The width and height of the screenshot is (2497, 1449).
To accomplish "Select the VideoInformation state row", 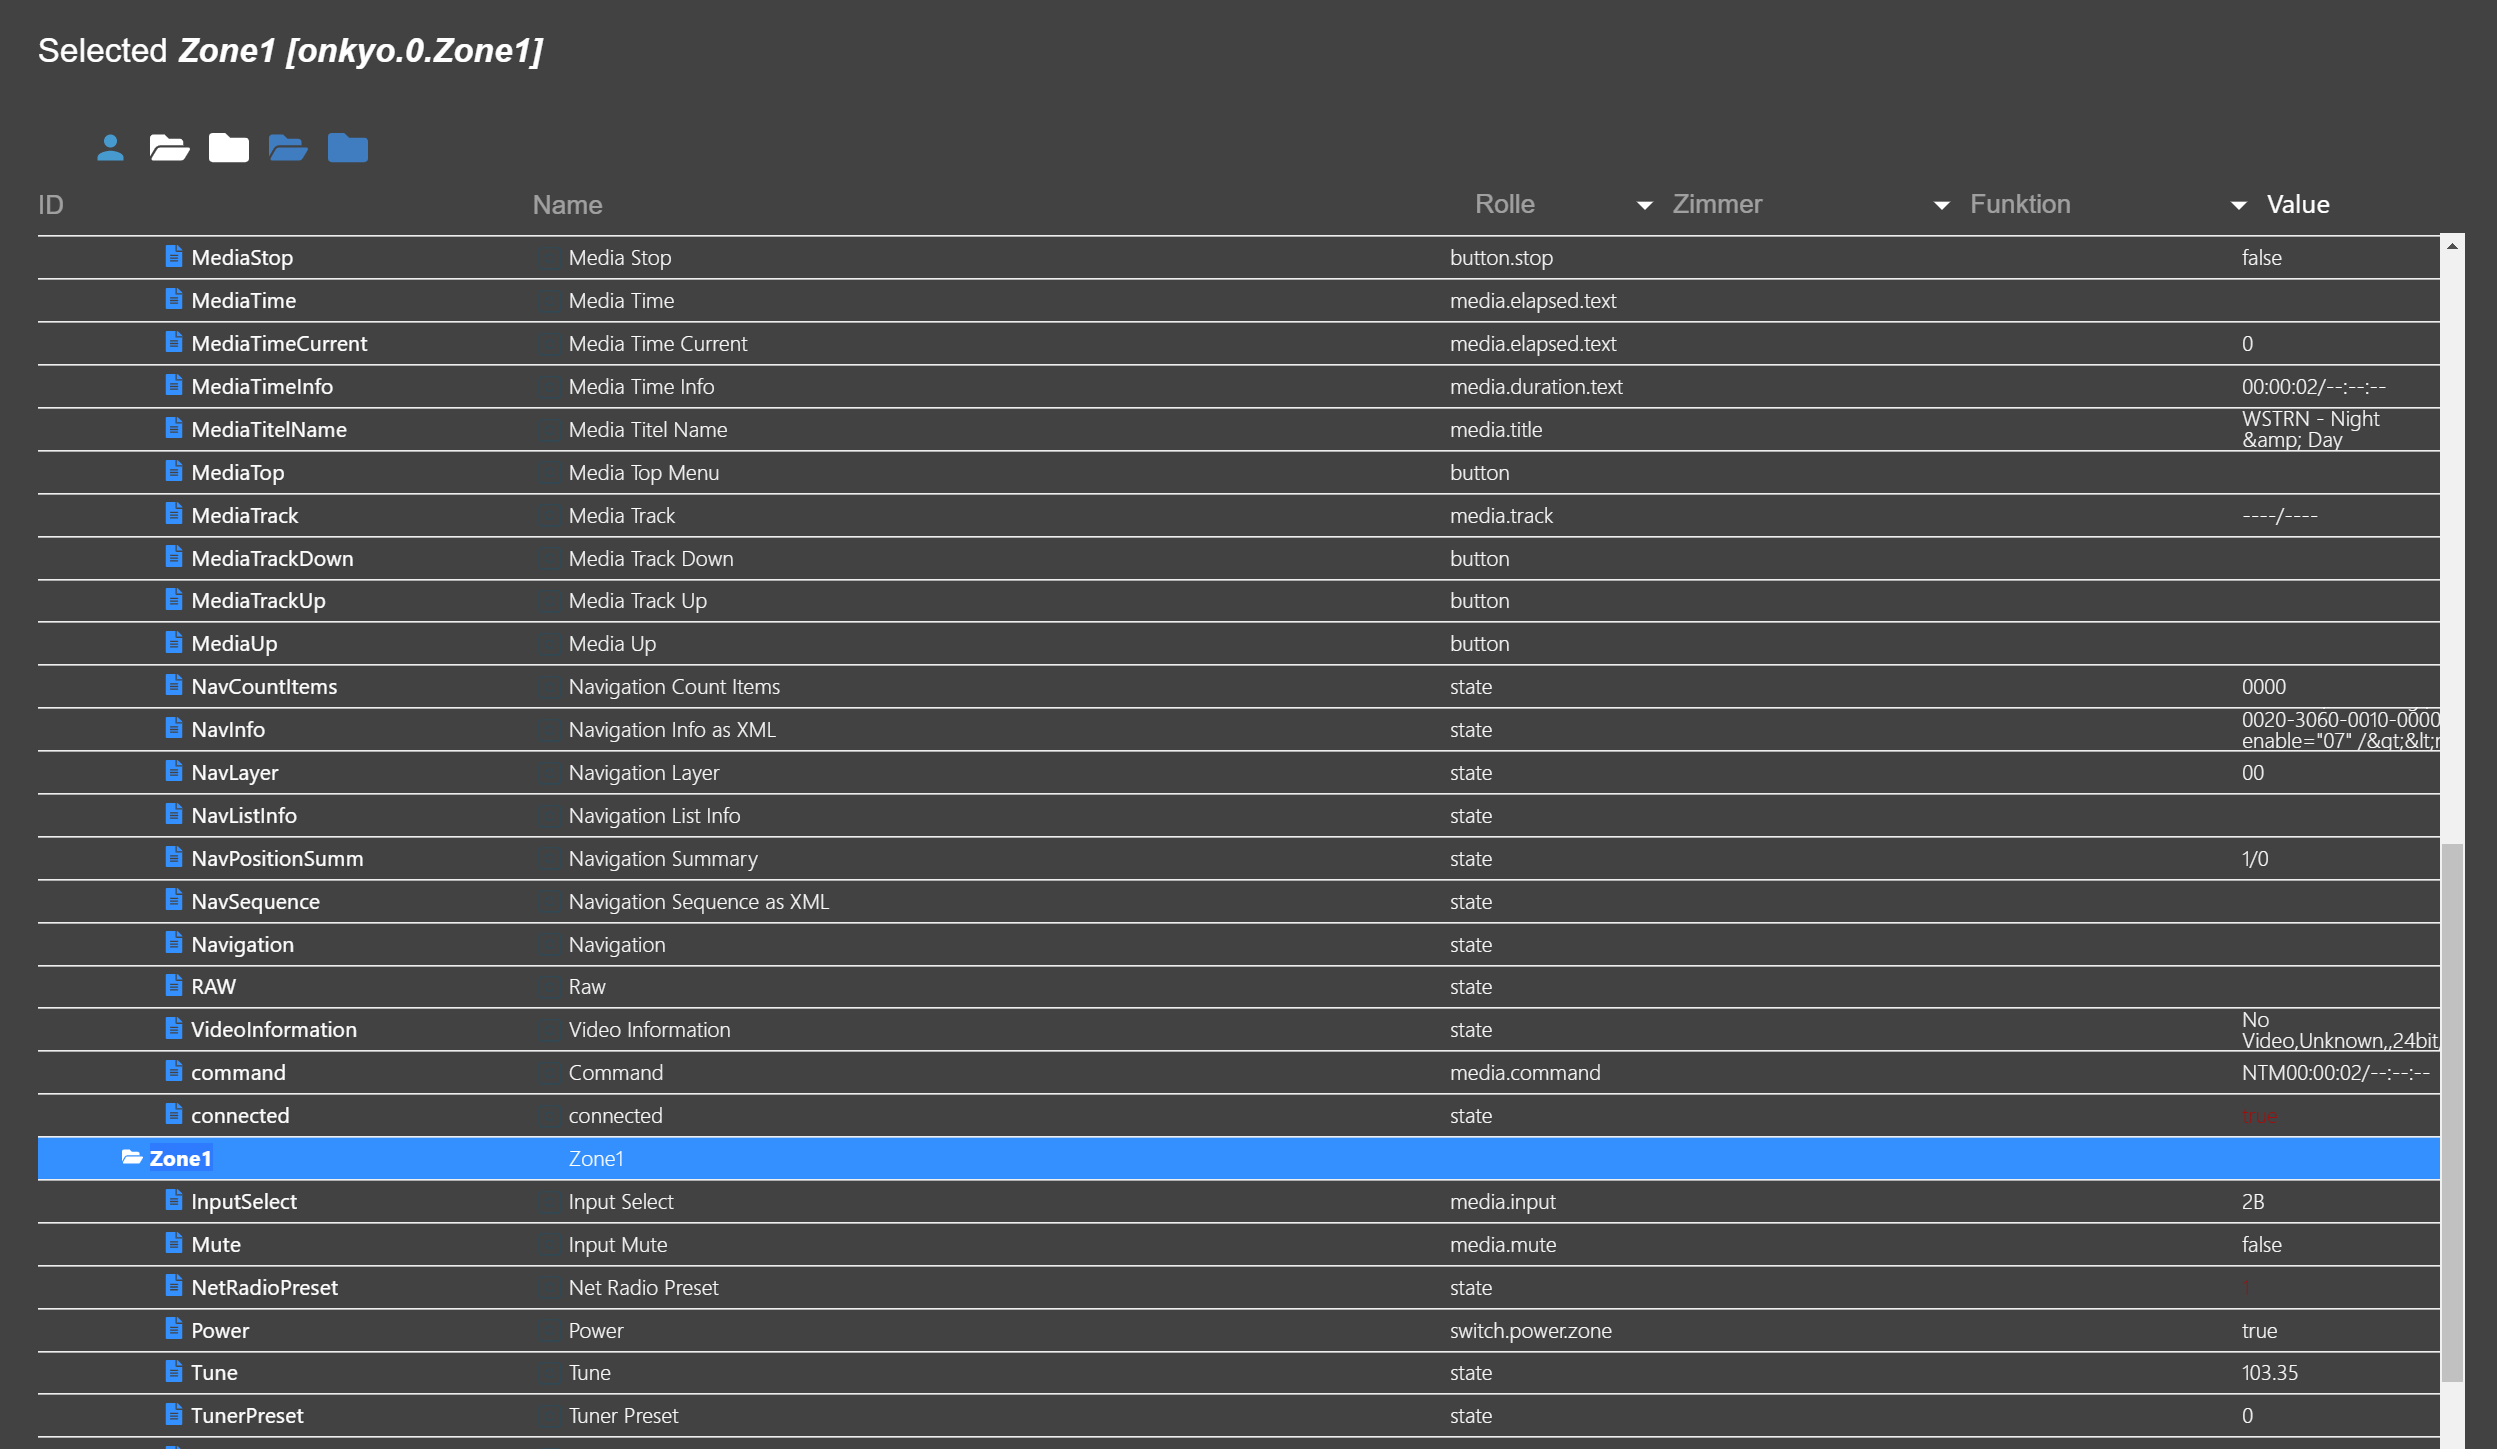I will click(273, 1030).
